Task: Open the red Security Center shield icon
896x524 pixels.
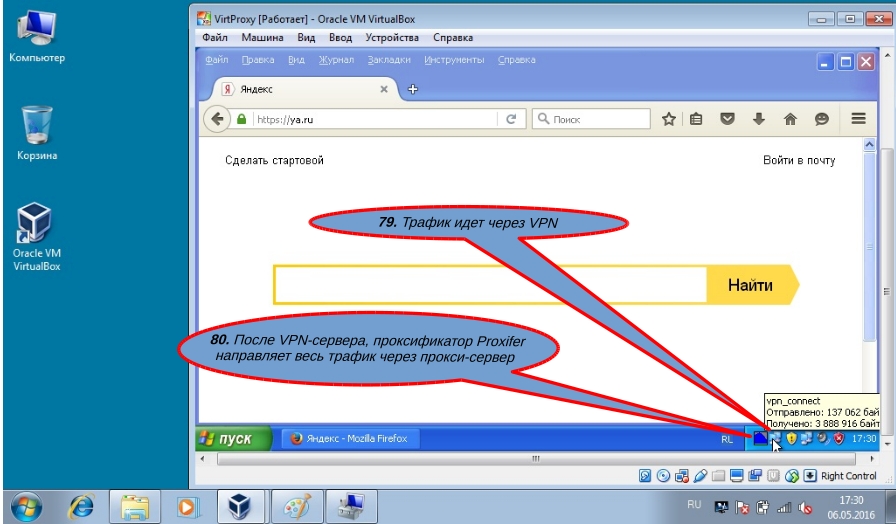Action: (x=838, y=438)
